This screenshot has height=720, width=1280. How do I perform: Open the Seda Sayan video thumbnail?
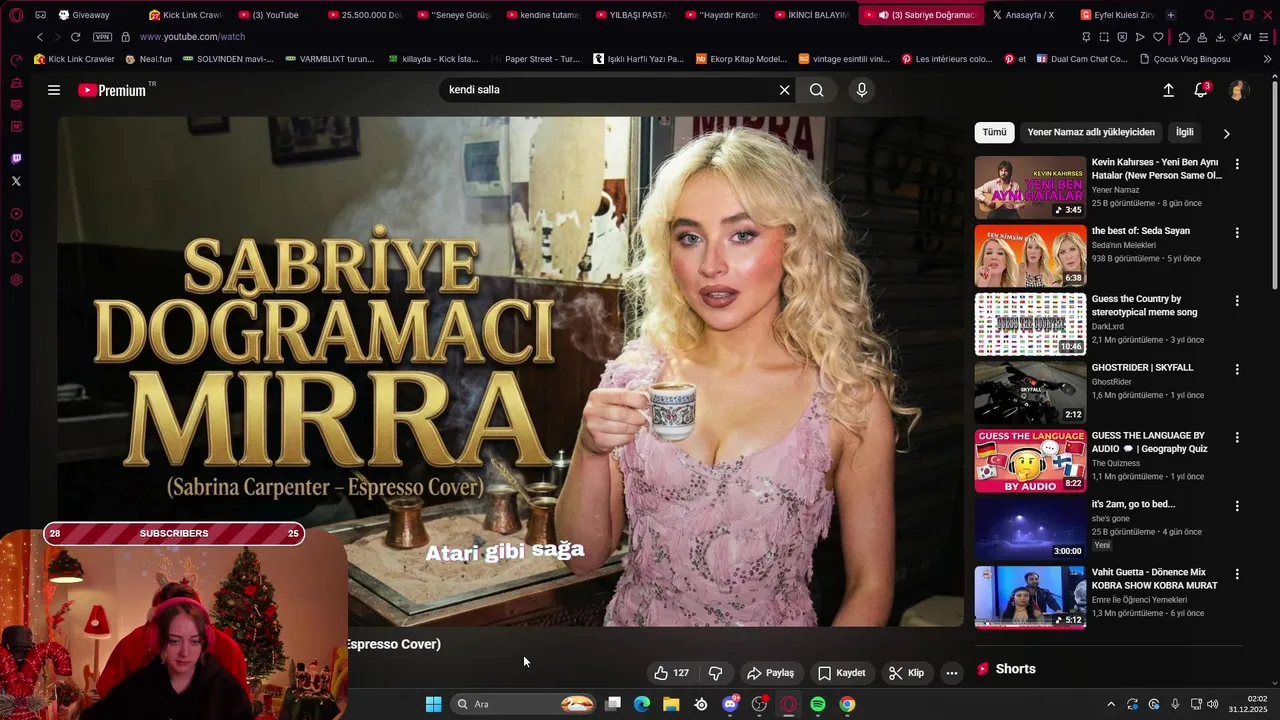(1030, 255)
